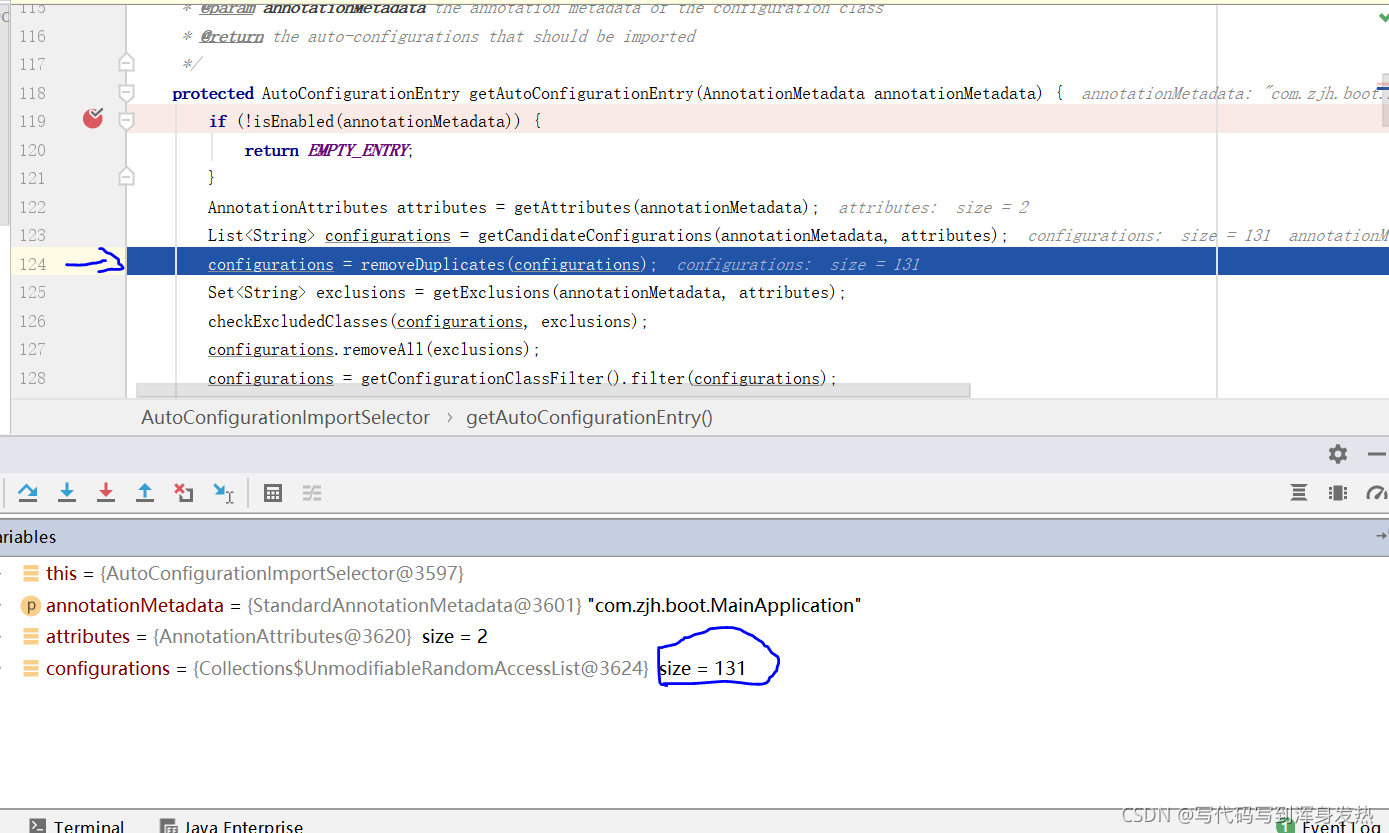Select the attributes variable row
The width and height of the screenshot is (1389, 833).
coord(694,636)
